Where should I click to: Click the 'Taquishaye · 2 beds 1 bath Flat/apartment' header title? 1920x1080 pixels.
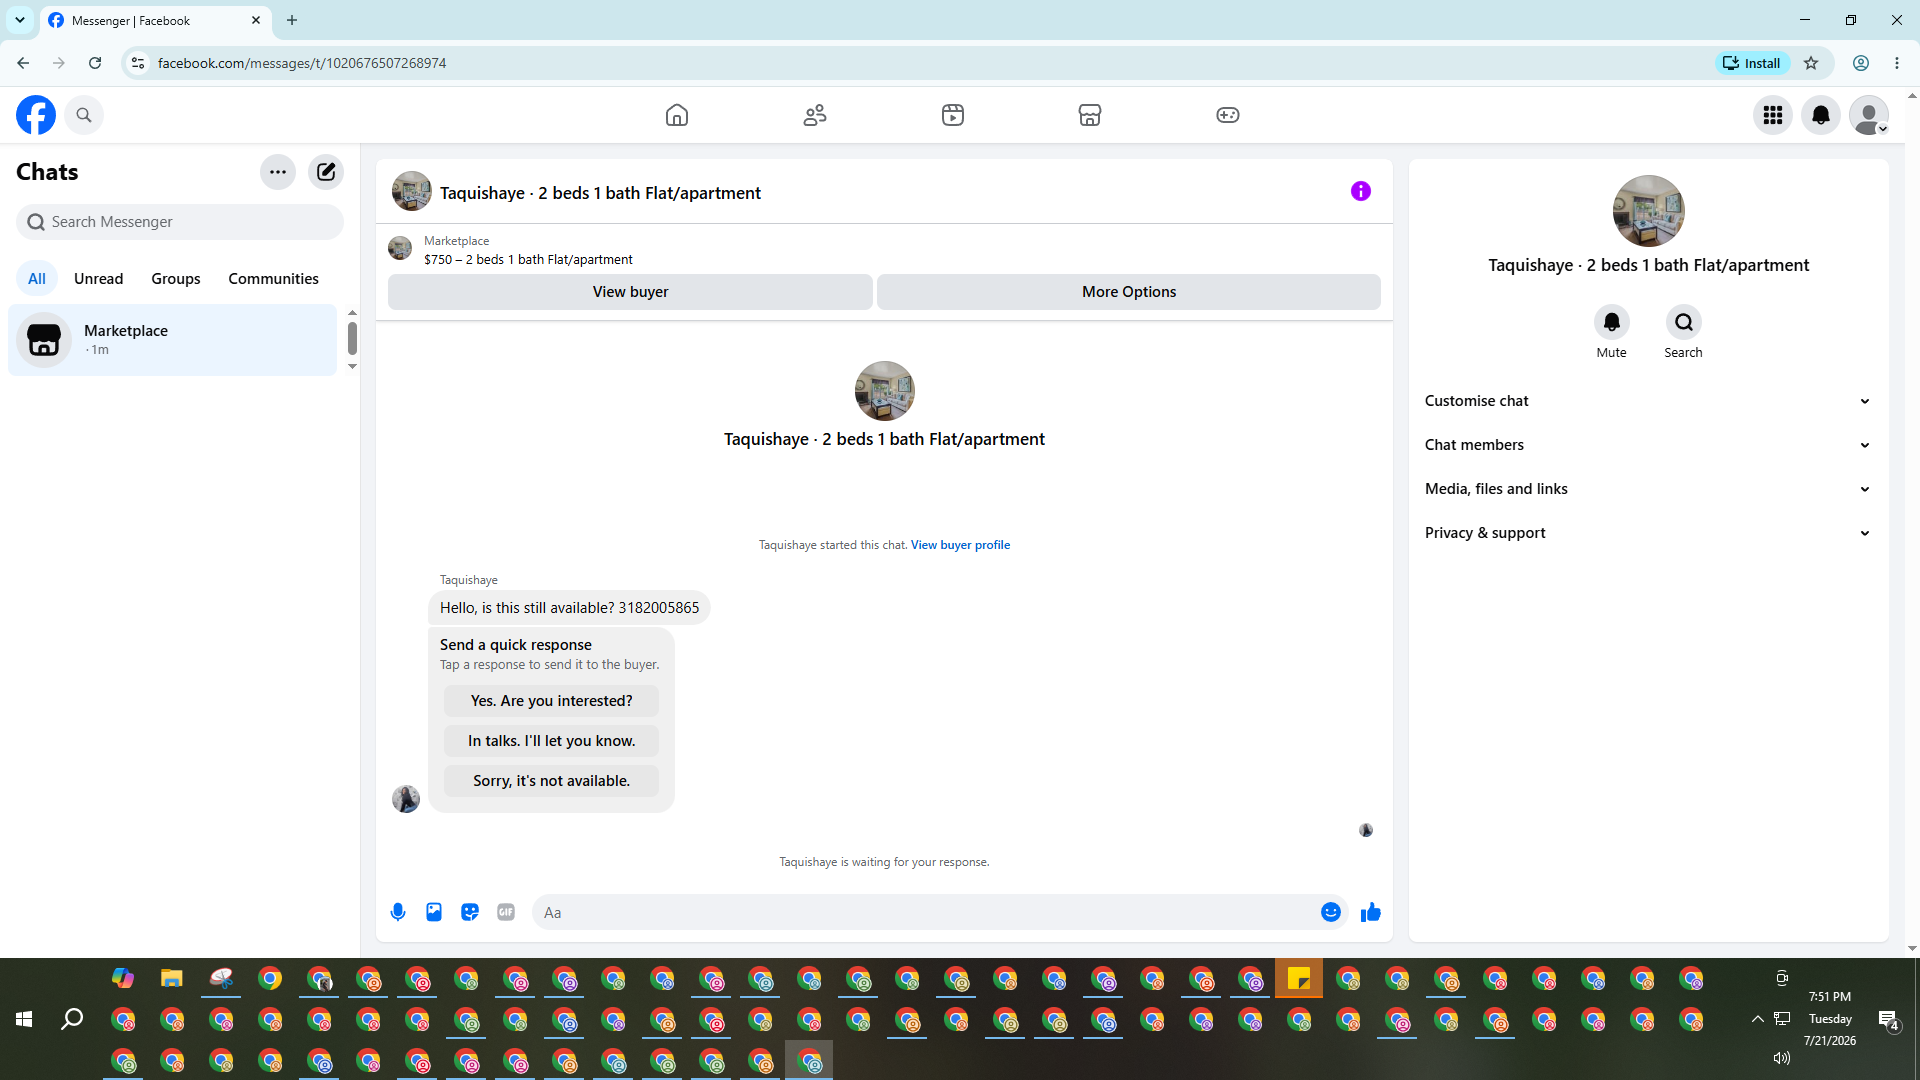pos(600,193)
